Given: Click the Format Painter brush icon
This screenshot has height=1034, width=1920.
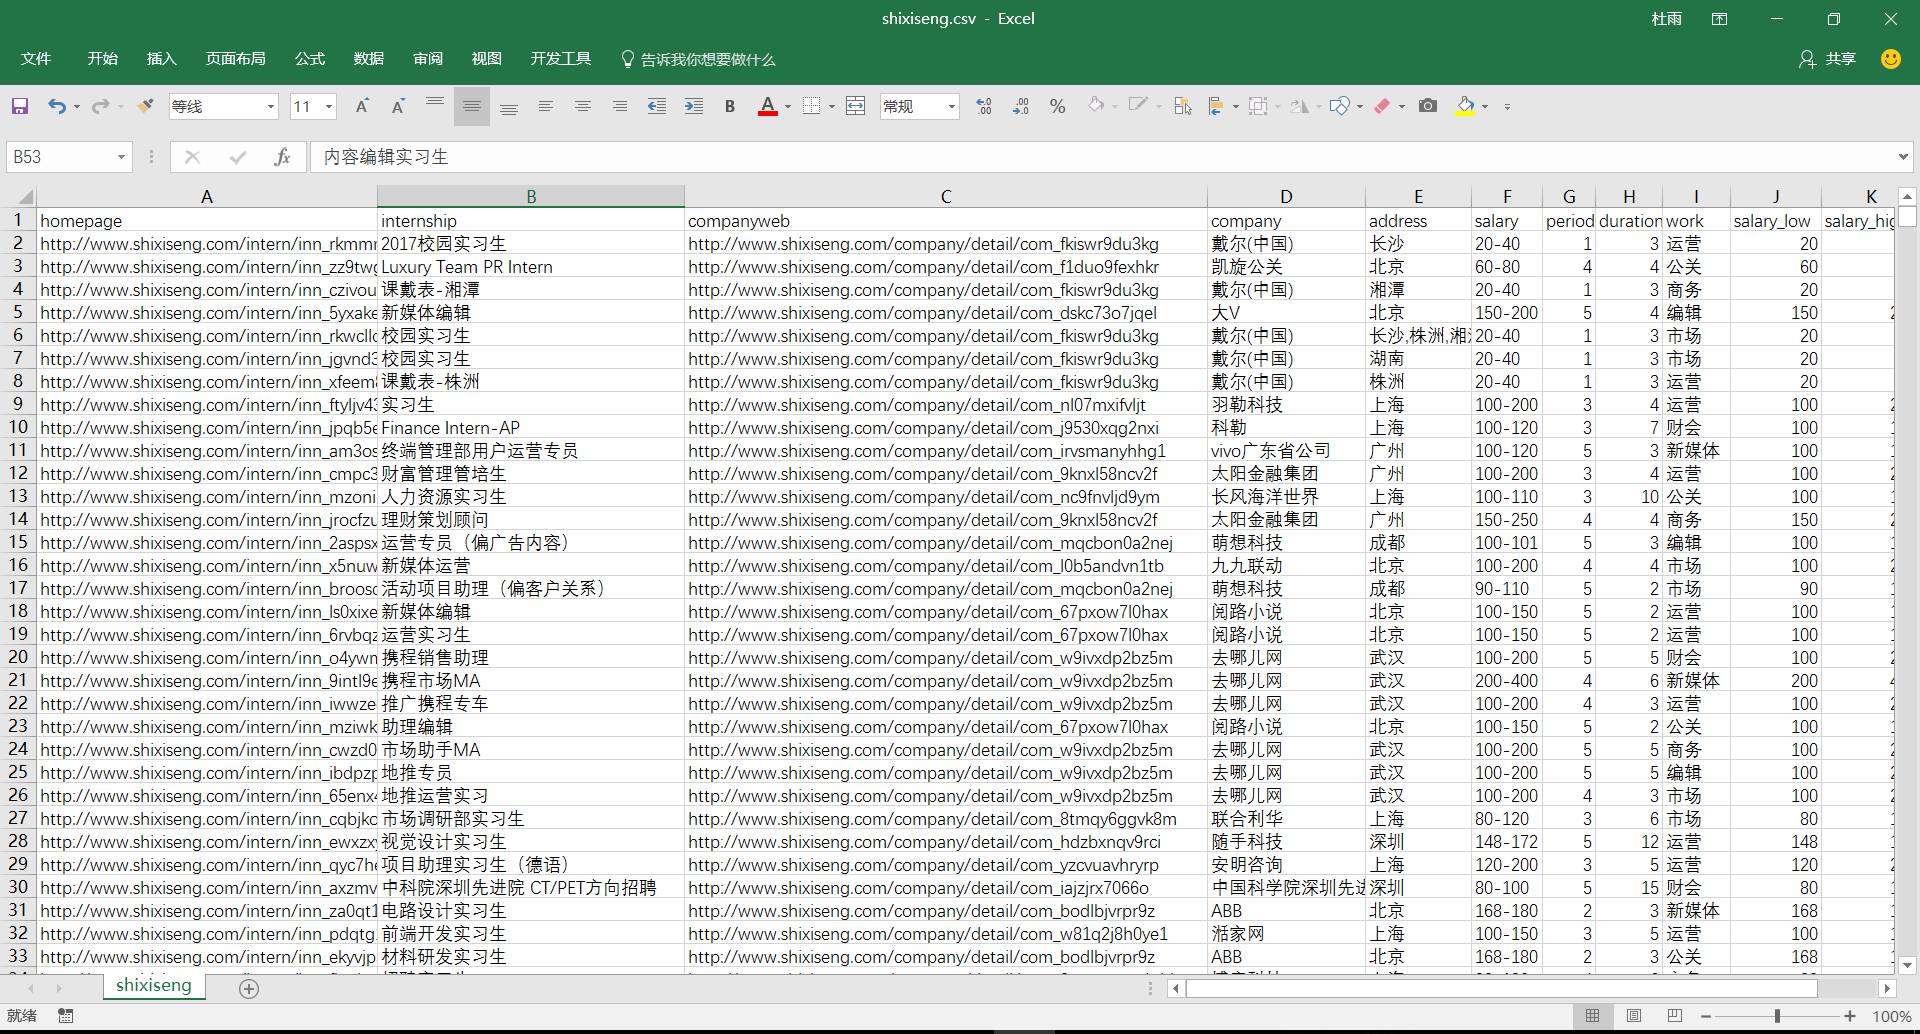Looking at the screenshot, I should click(146, 106).
